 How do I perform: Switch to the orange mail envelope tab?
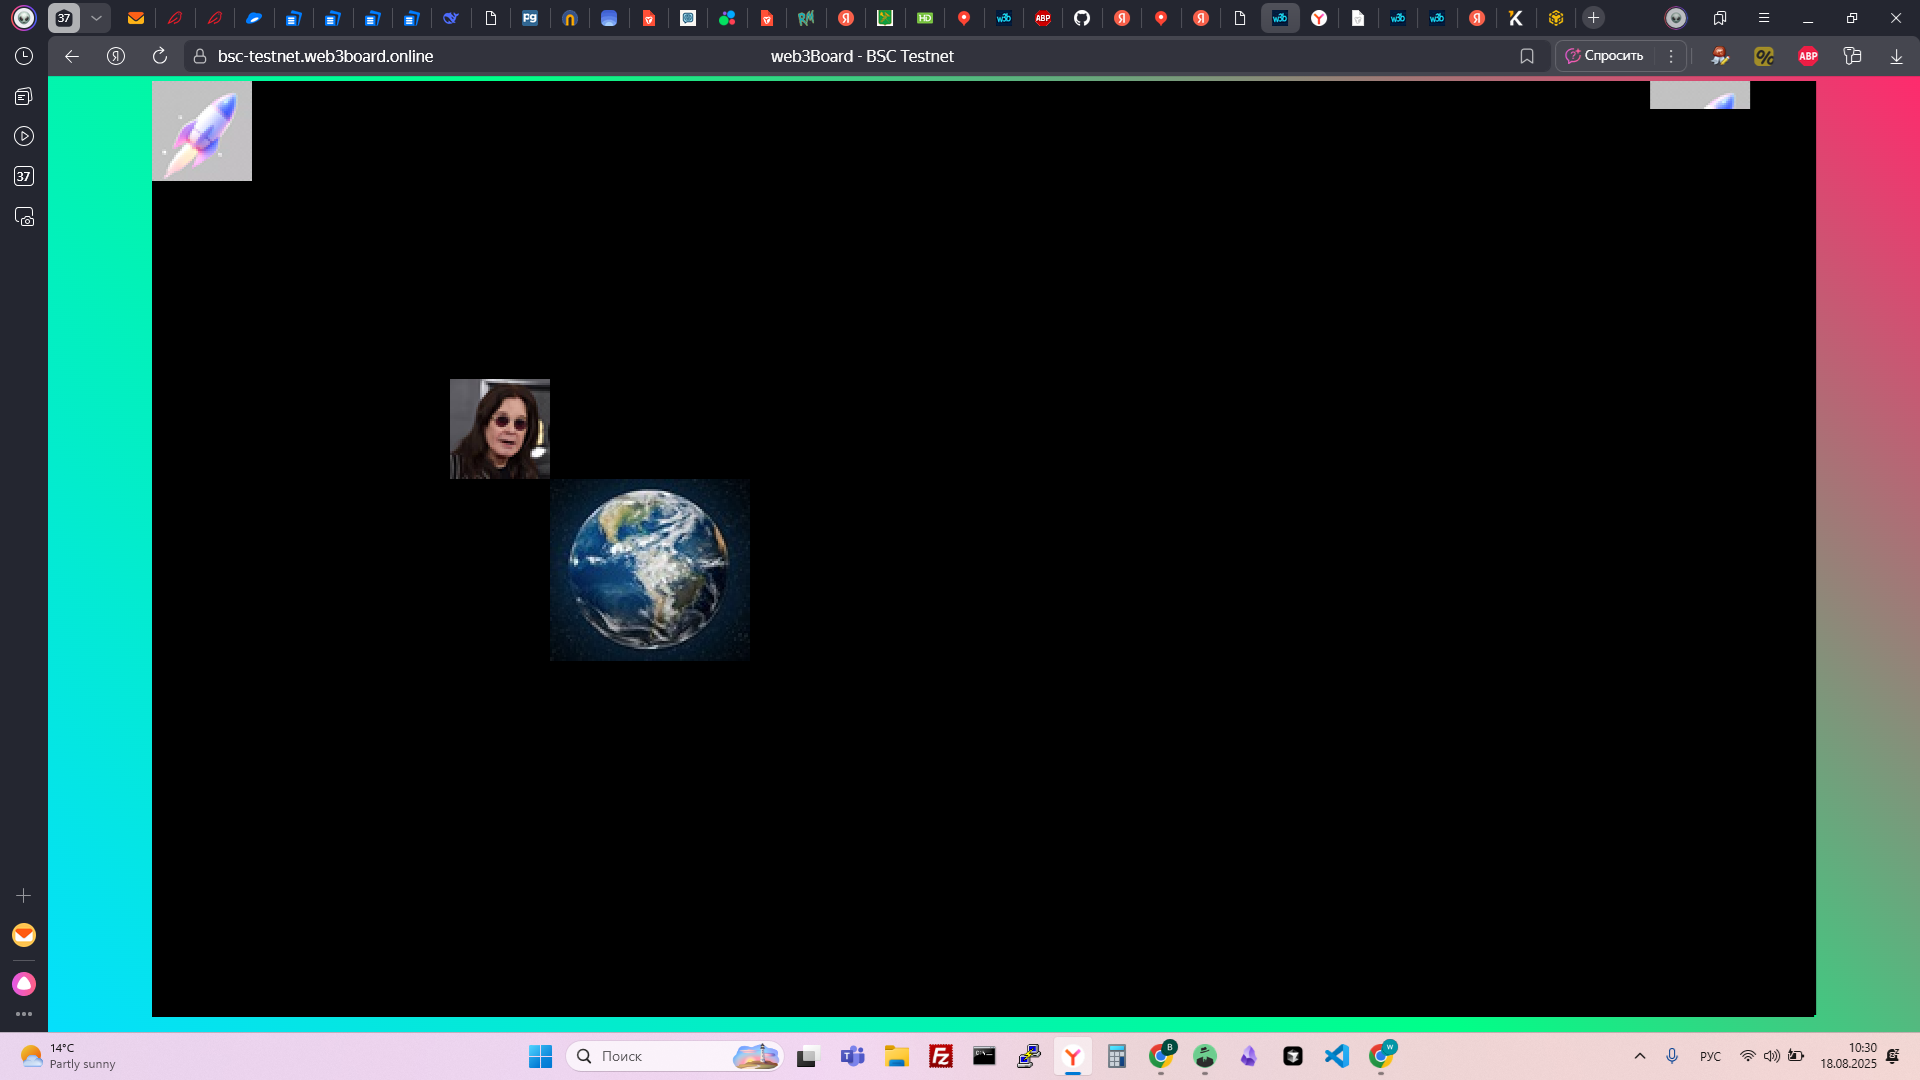coord(136,18)
